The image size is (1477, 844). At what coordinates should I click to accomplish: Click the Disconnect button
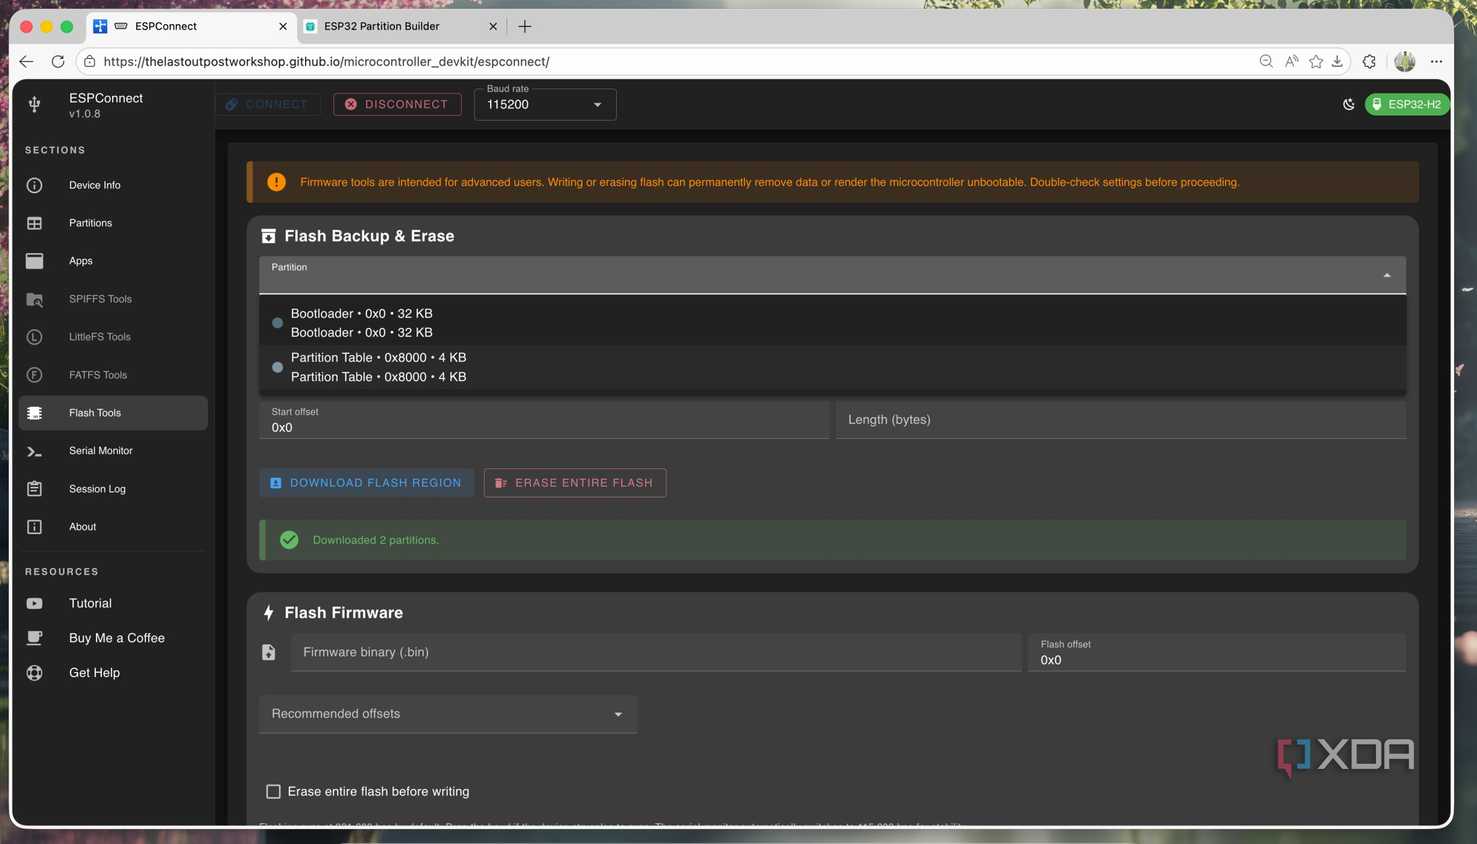pyautogui.click(x=397, y=104)
